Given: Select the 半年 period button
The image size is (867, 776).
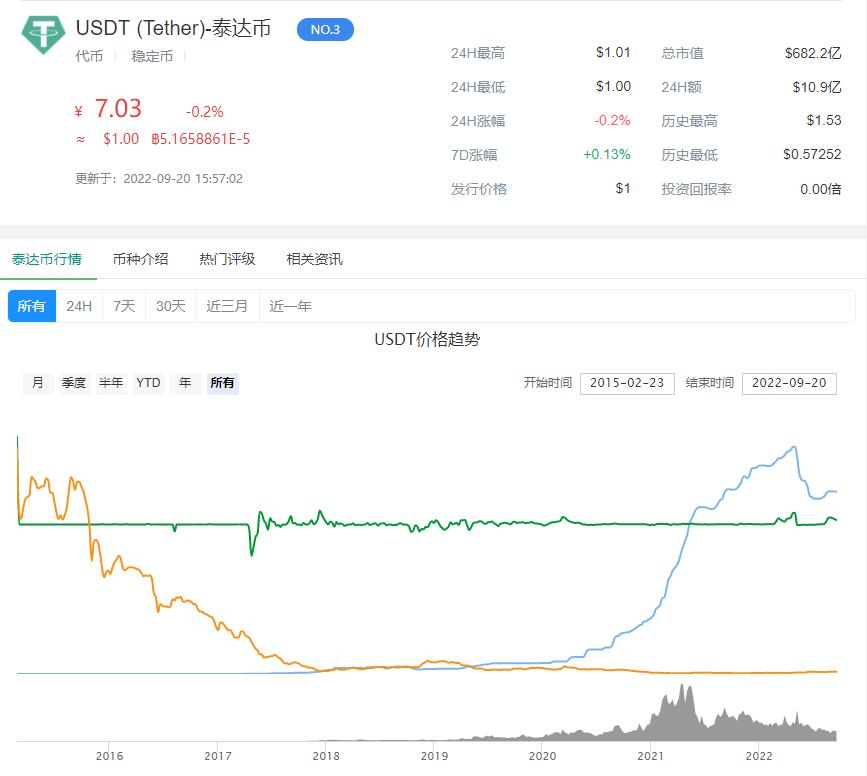Looking at the screenshot, I should point(111,383).
